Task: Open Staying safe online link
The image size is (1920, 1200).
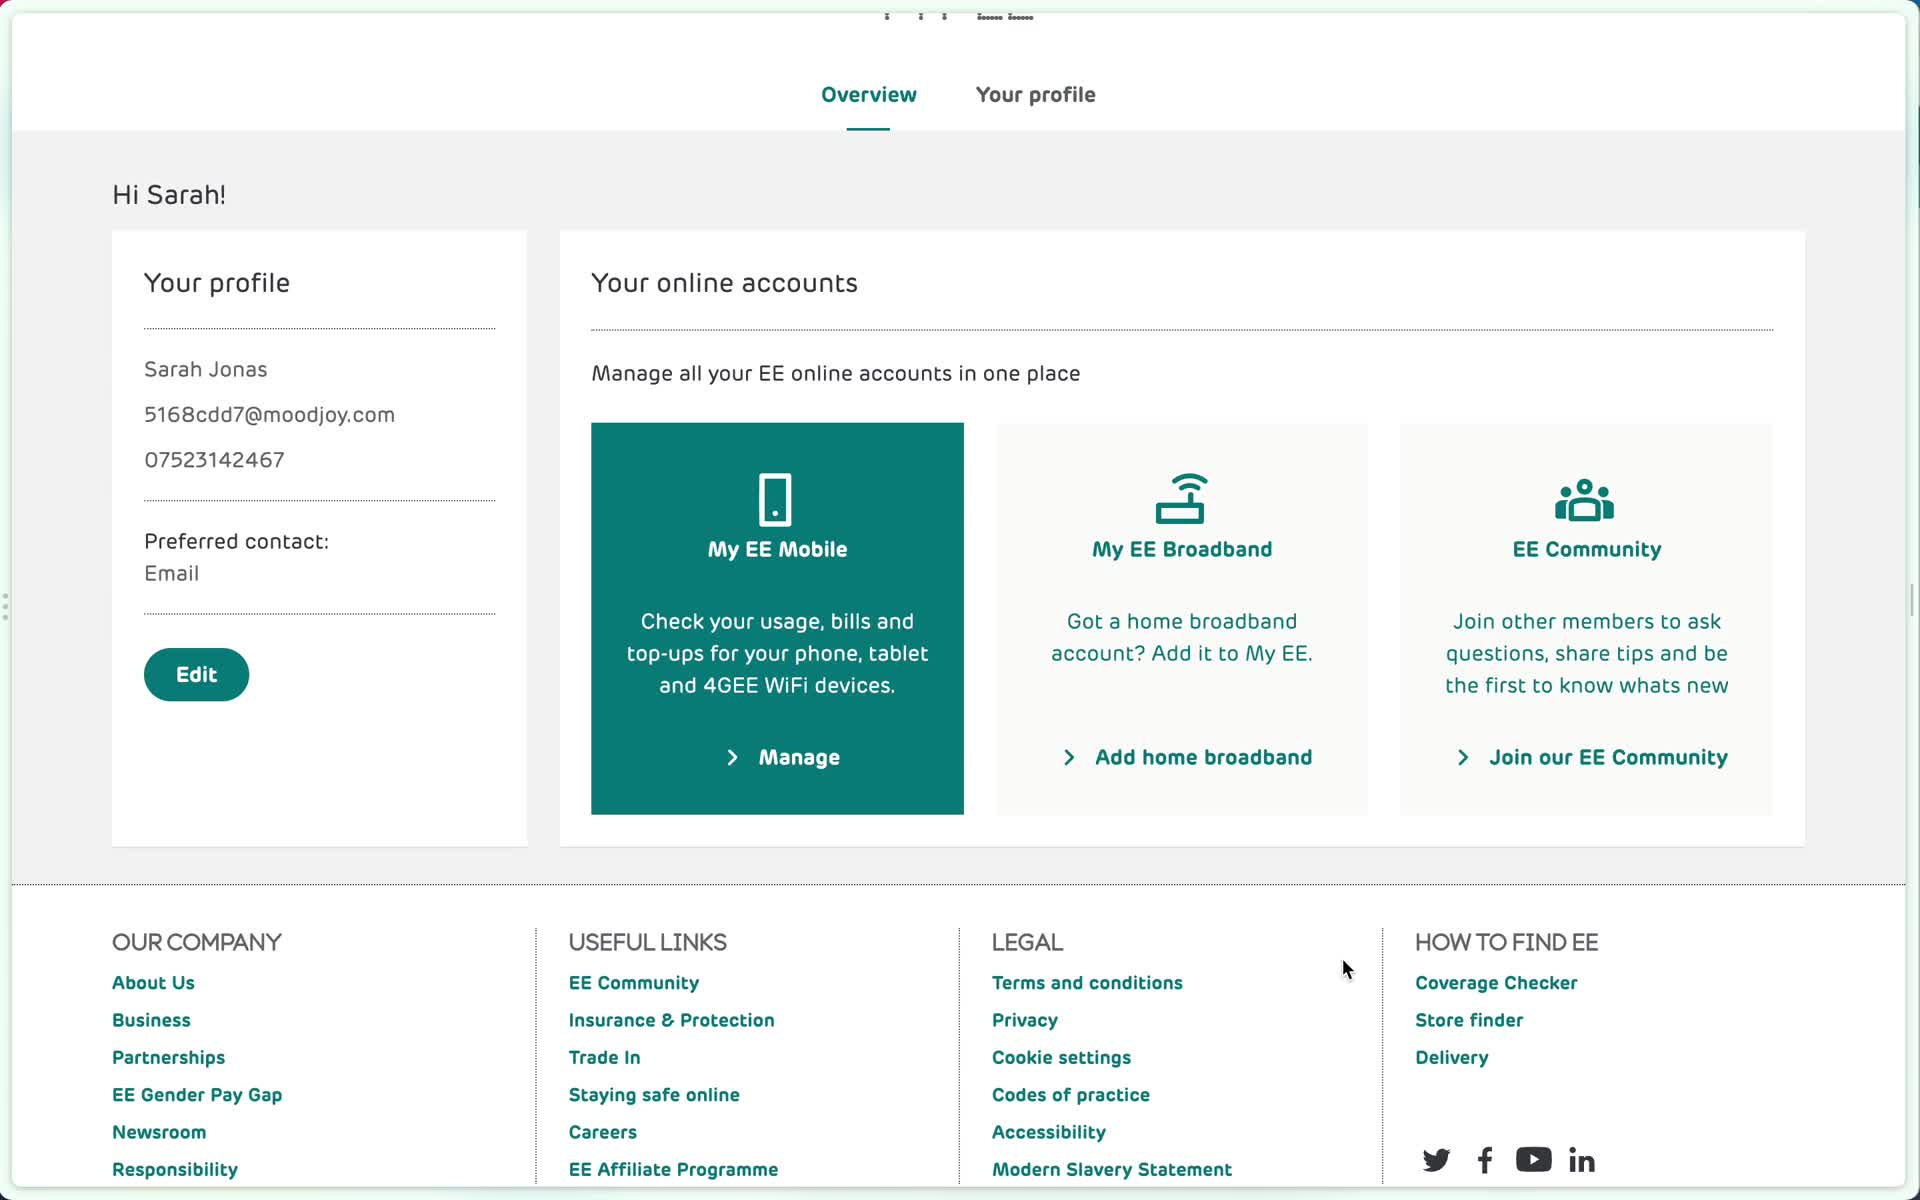Action: [x=654, y=1095]
